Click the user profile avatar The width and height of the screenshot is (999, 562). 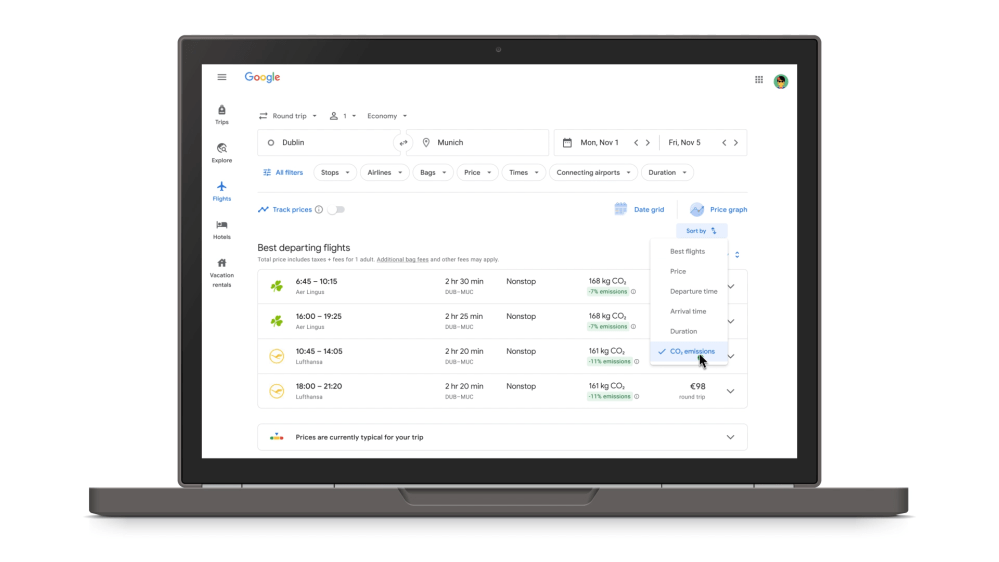(781, 81)
